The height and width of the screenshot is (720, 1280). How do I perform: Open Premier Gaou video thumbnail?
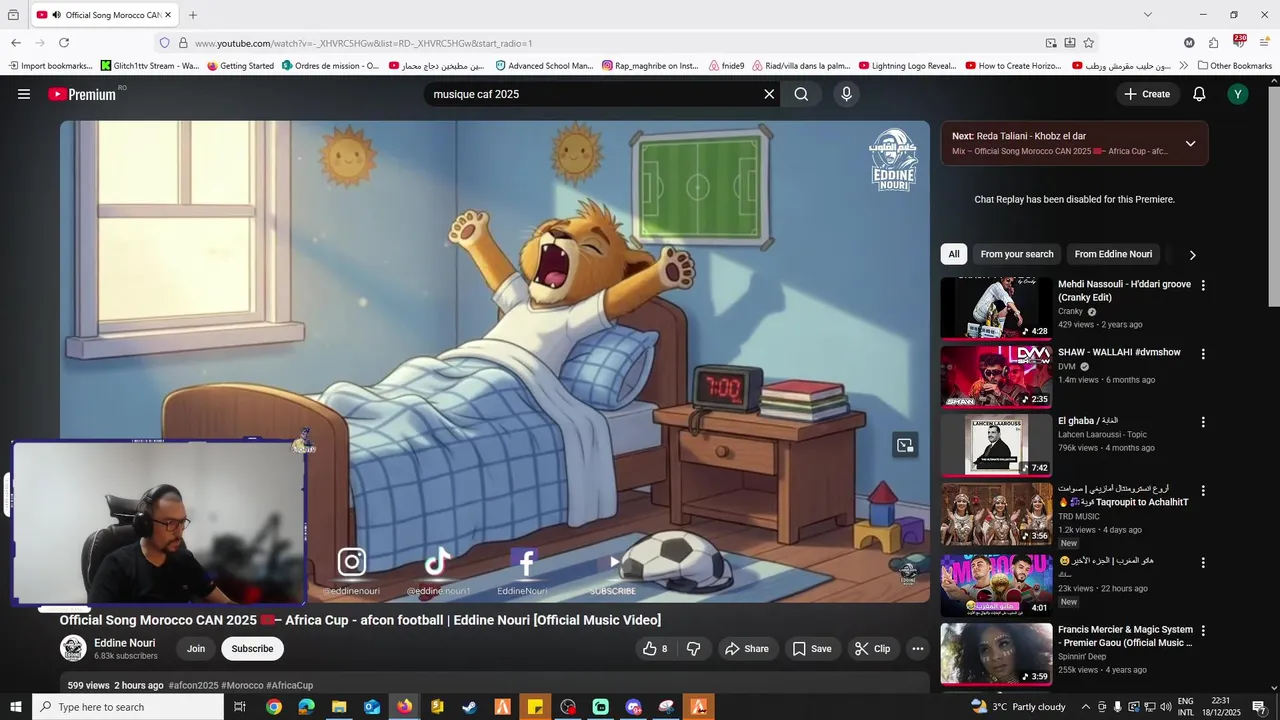tap(996, 654)
